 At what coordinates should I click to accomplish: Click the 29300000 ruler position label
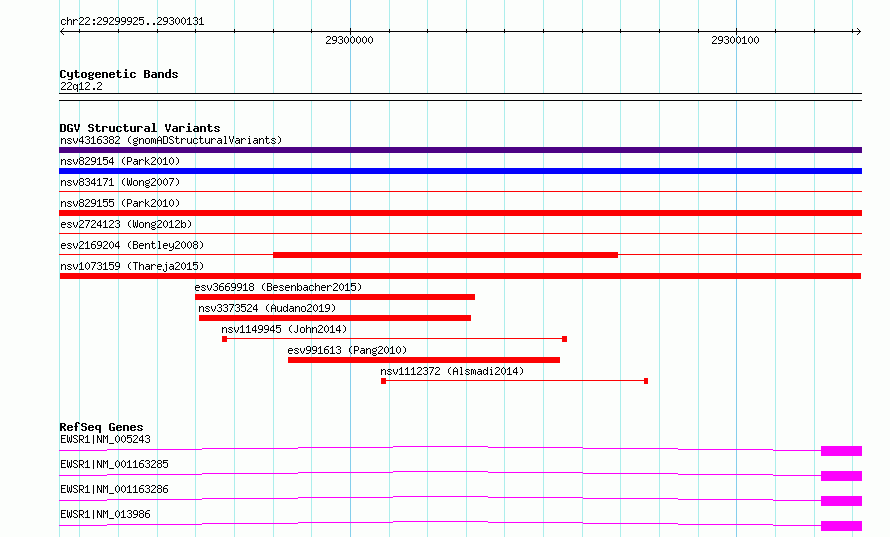349,40
